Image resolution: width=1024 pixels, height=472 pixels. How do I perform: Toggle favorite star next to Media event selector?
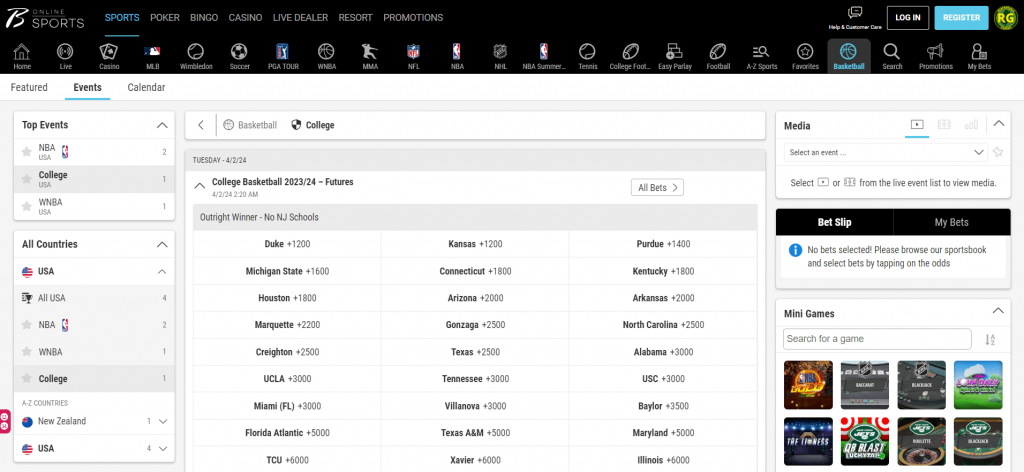point(997,152)
